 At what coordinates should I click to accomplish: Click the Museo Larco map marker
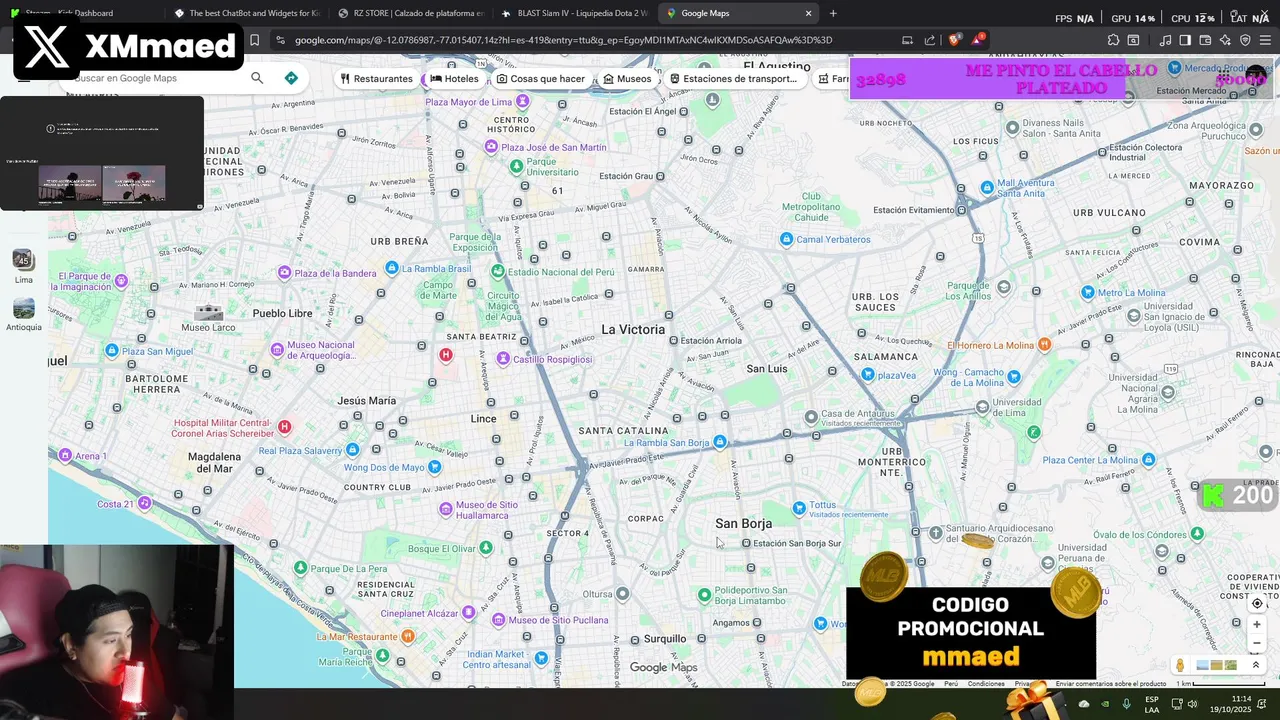click(208, 313)
